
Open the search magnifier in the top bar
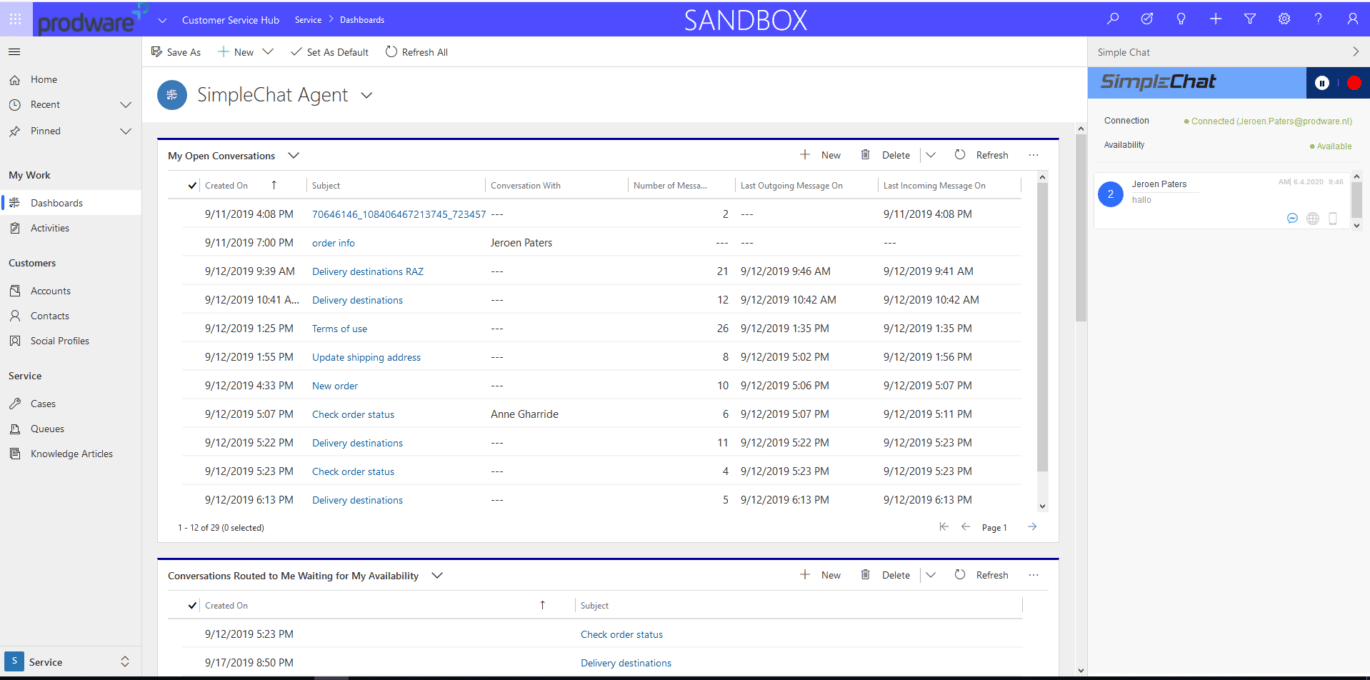(1113, 18)
